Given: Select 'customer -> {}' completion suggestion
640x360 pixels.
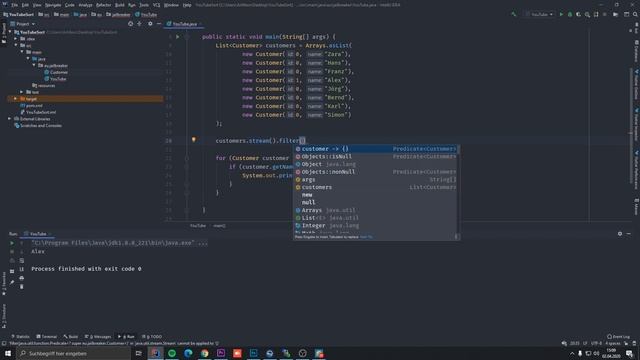Looking at the screenshot, I should (376, 149).
